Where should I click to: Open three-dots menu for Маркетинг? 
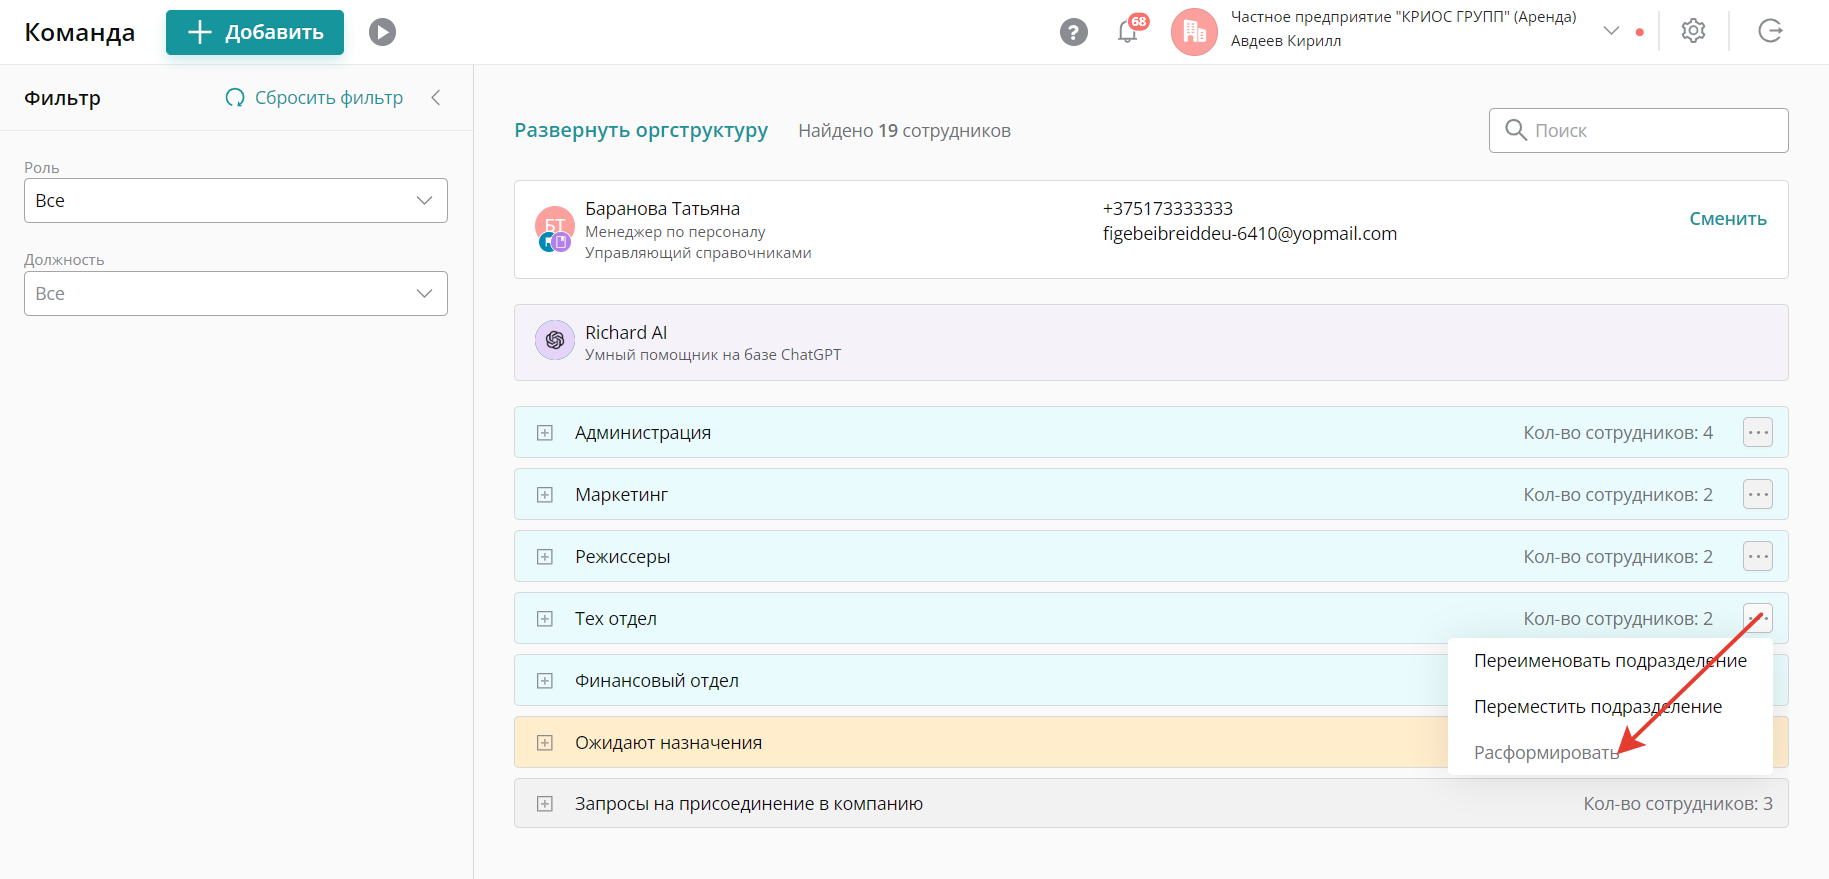pos(1758,494)
